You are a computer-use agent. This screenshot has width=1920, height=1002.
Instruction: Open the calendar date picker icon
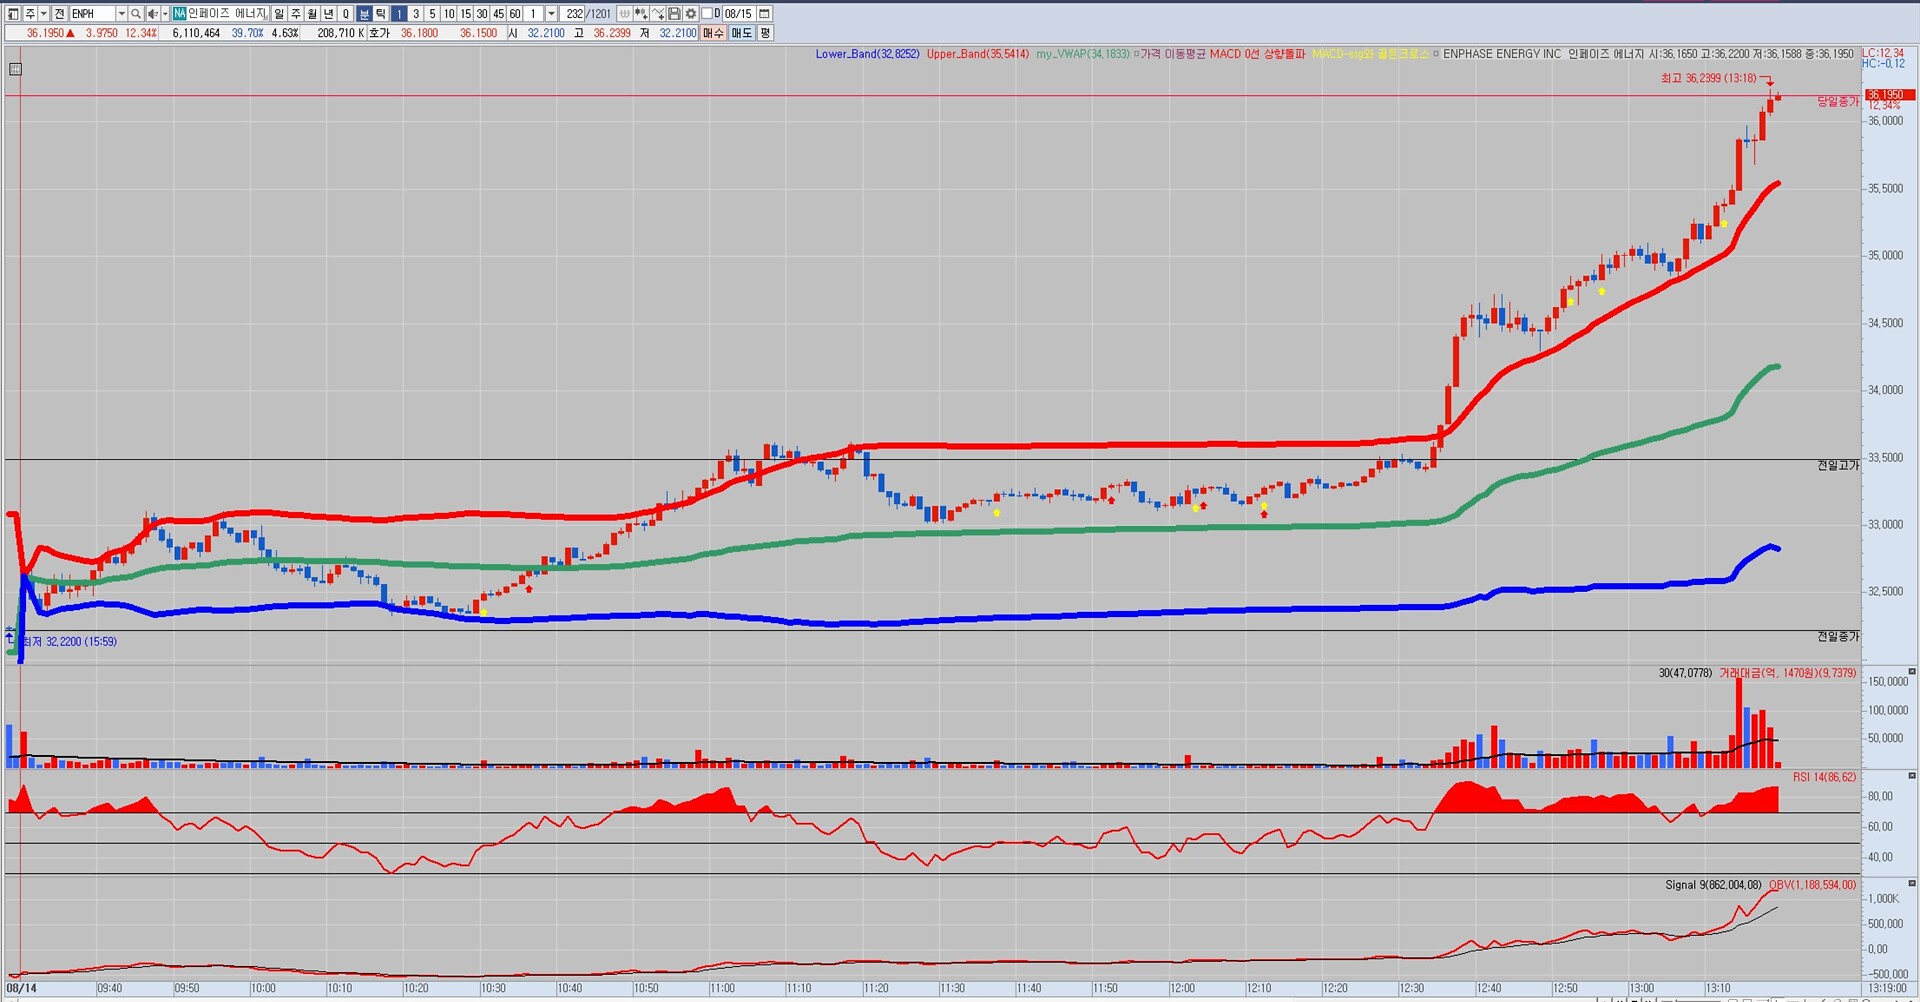click(x=764, y=14)
